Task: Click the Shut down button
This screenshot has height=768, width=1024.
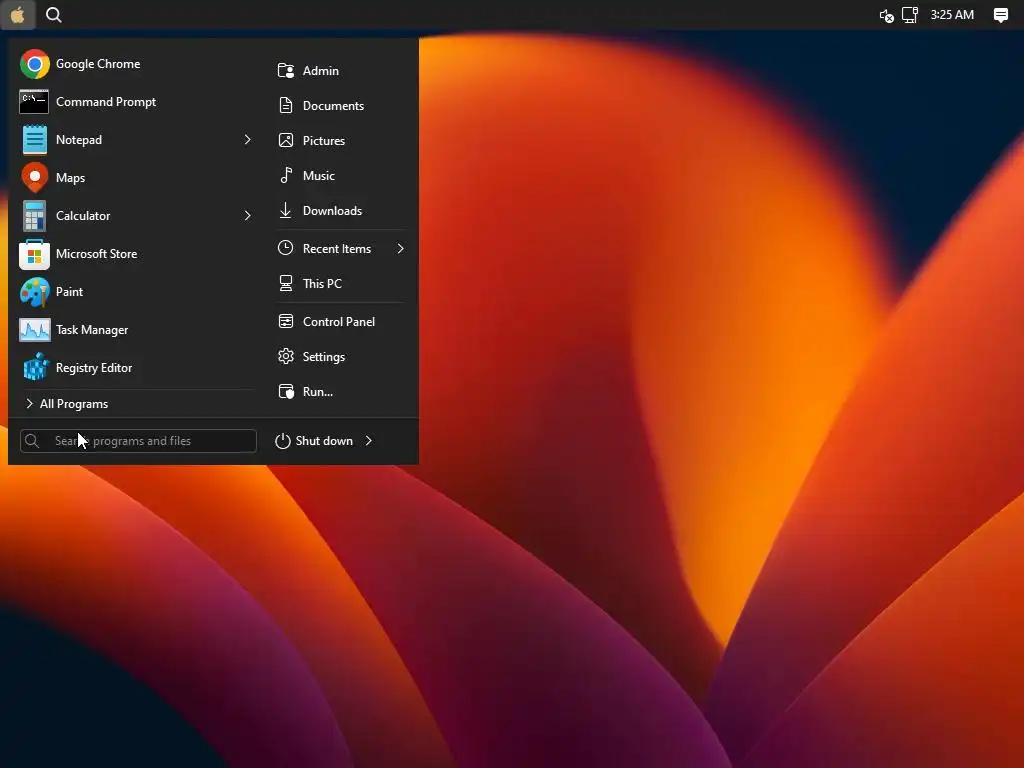Action: click(x=314, y=441)
